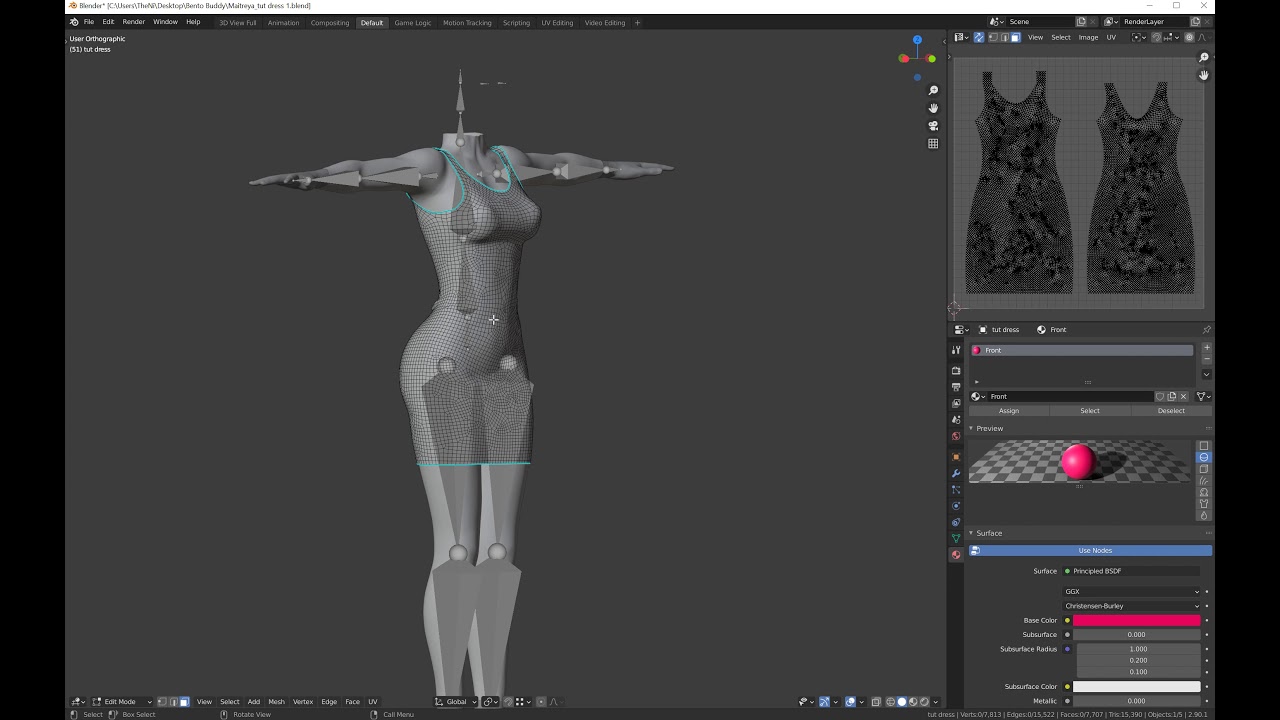Pin the properties editor context

1206,330
